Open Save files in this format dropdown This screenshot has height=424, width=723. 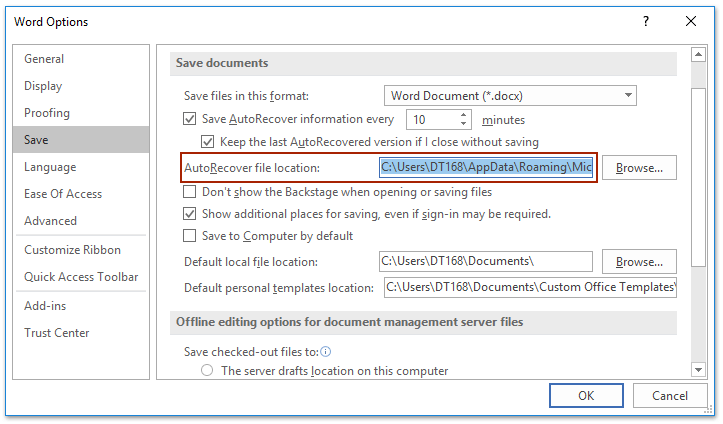510,95
